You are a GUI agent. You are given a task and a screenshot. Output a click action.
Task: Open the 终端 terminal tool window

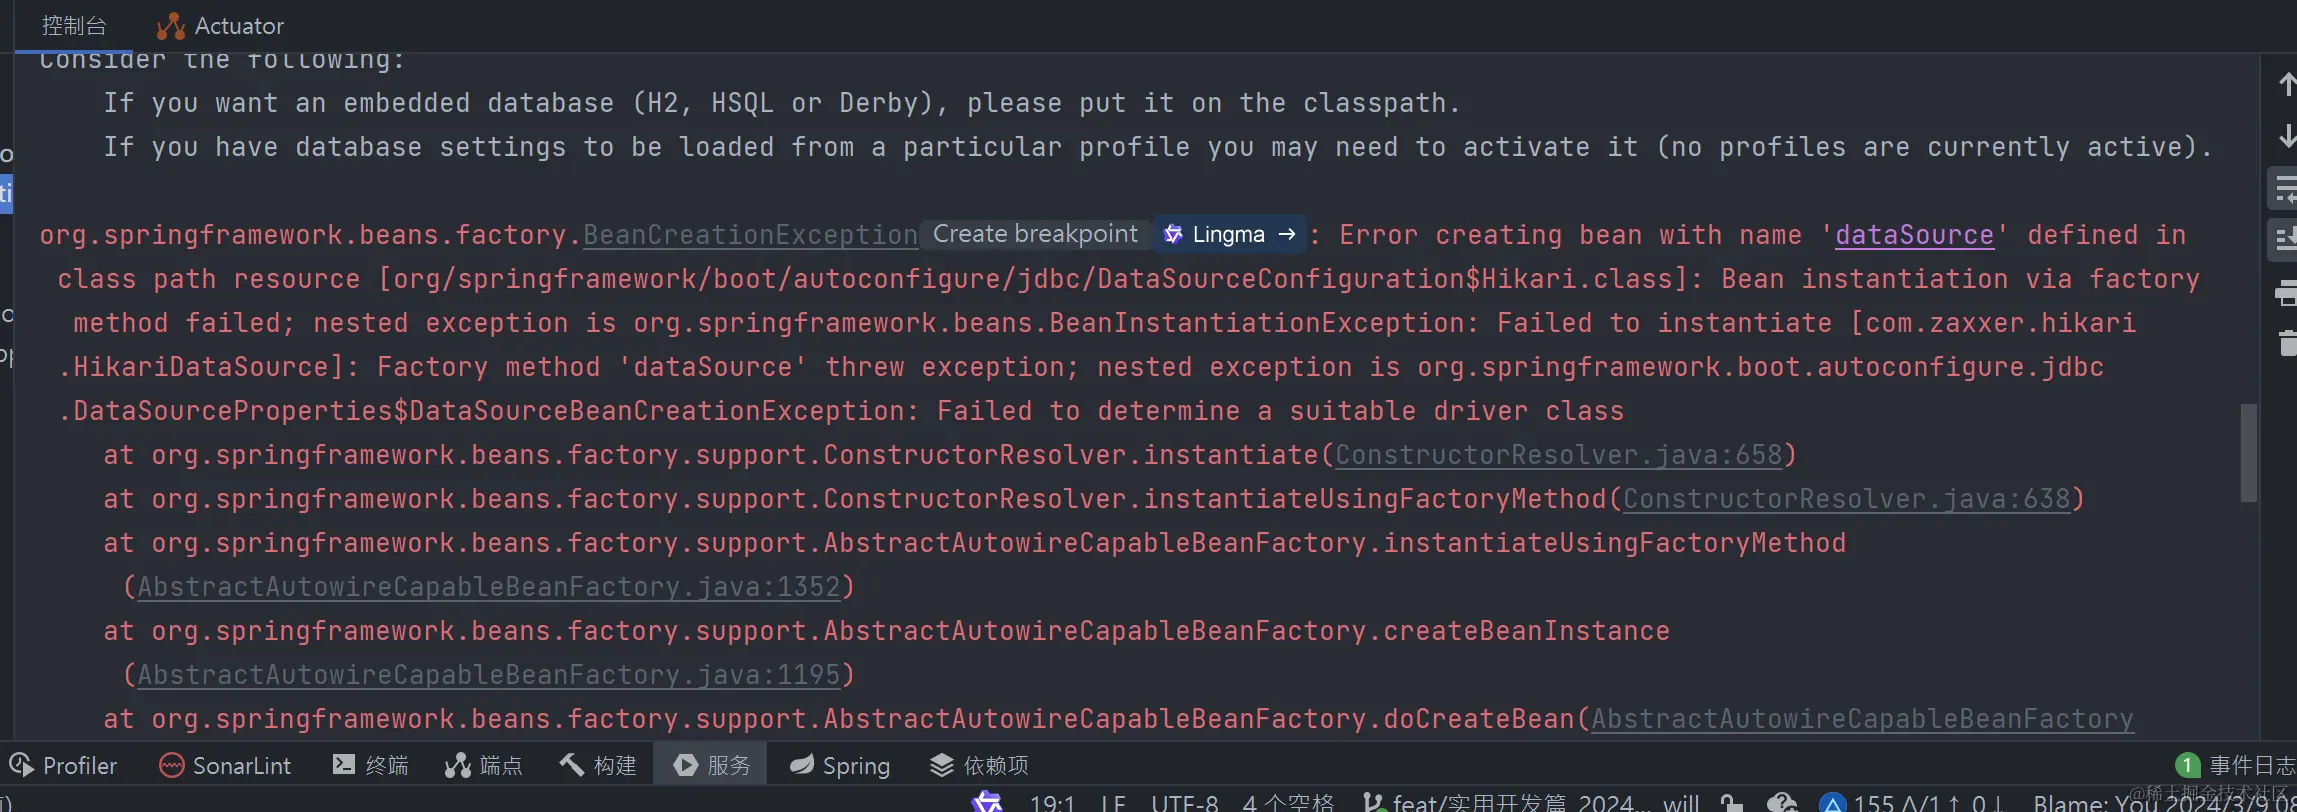point(371,765)
